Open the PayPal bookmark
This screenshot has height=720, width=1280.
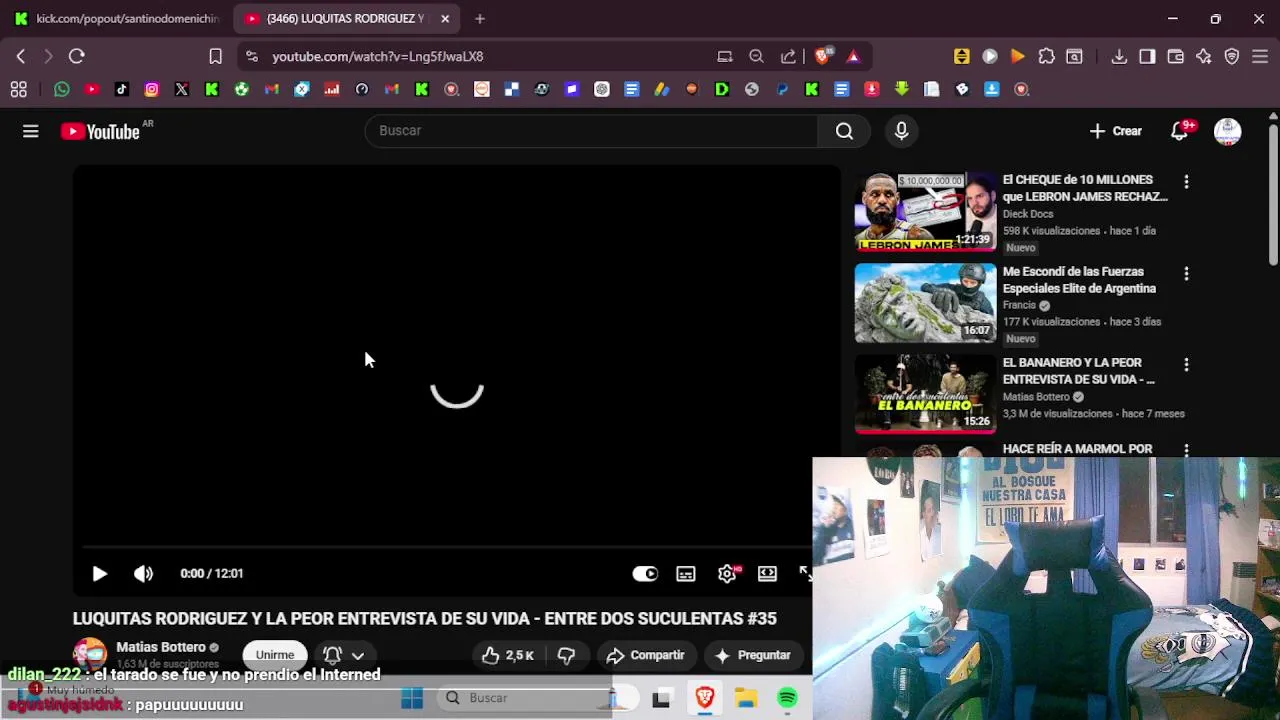click(x=782, y=90)
